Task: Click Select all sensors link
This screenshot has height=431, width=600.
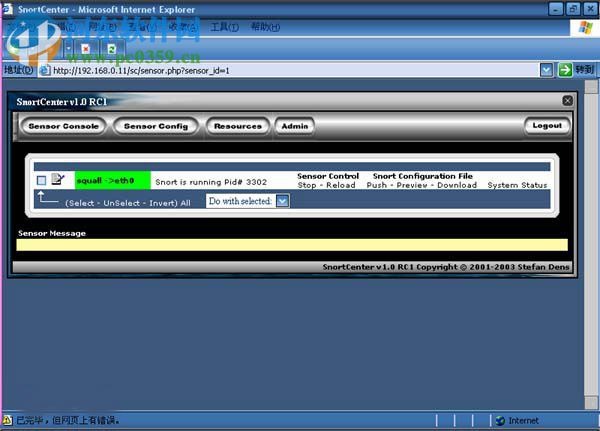Action: tap(80, 203)
